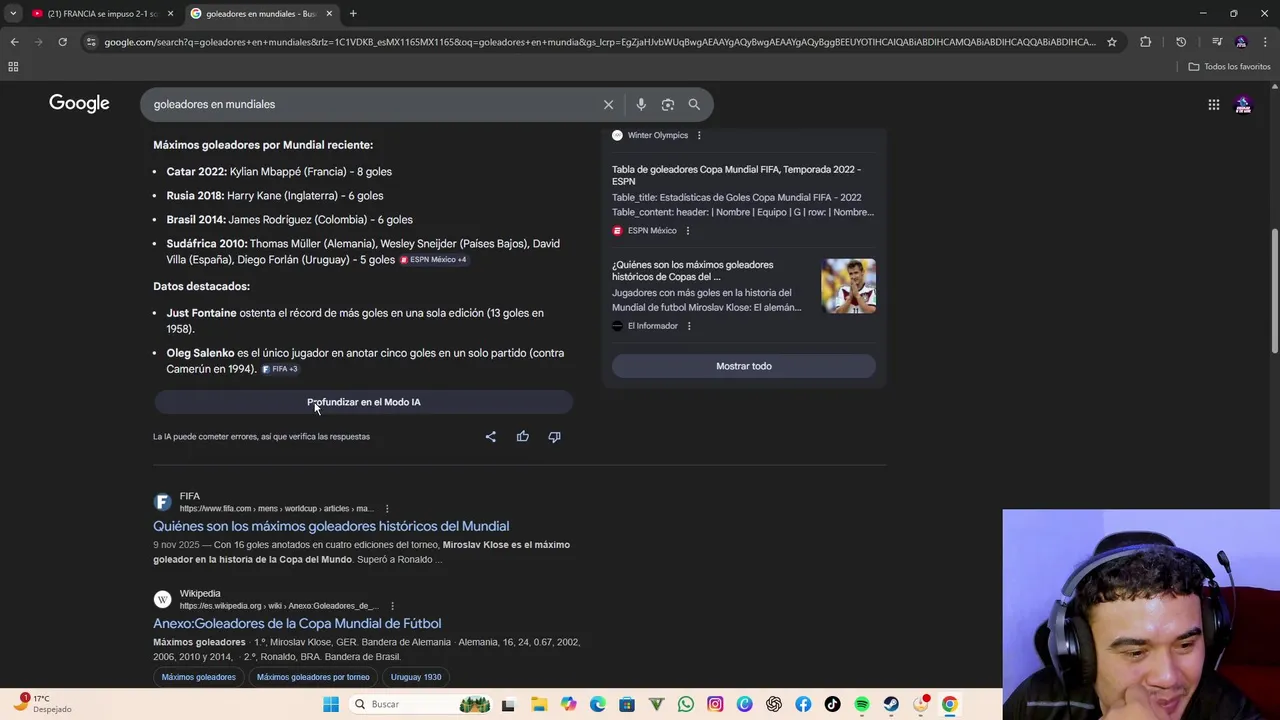This screenshot has width=1280, height=720.
Task: Select Uruguay 1930 chip
Action: point(416,677)
